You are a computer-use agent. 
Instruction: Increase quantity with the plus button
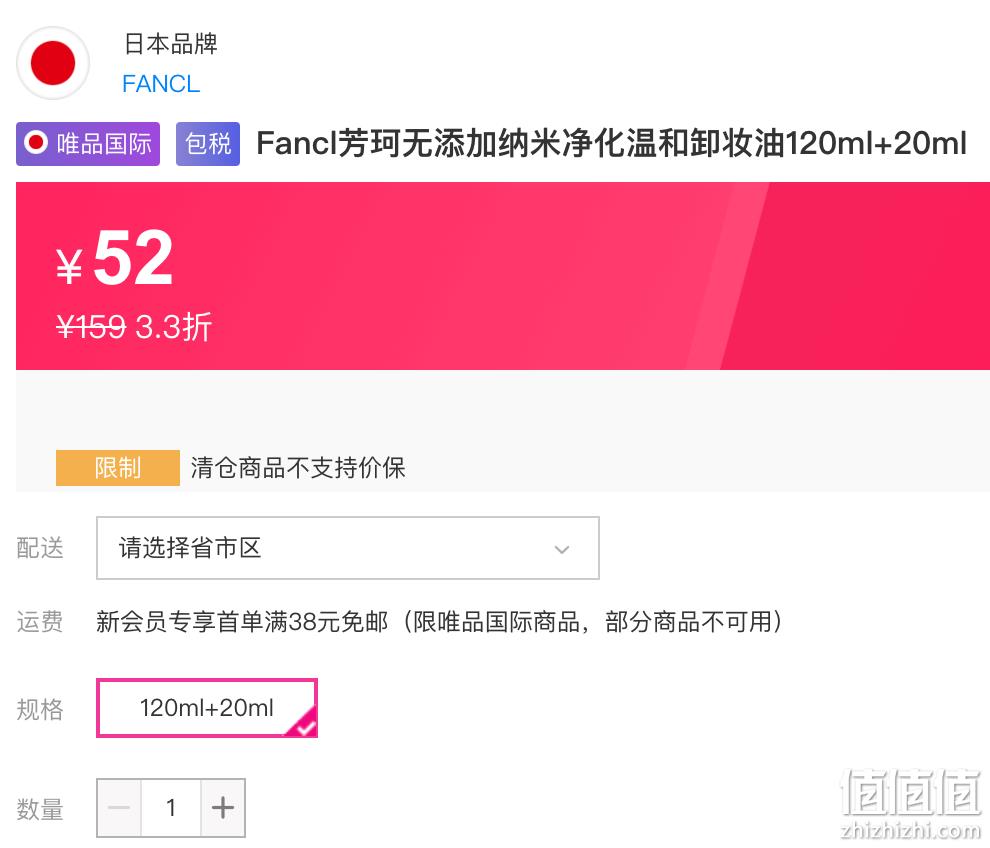point(223,808)
